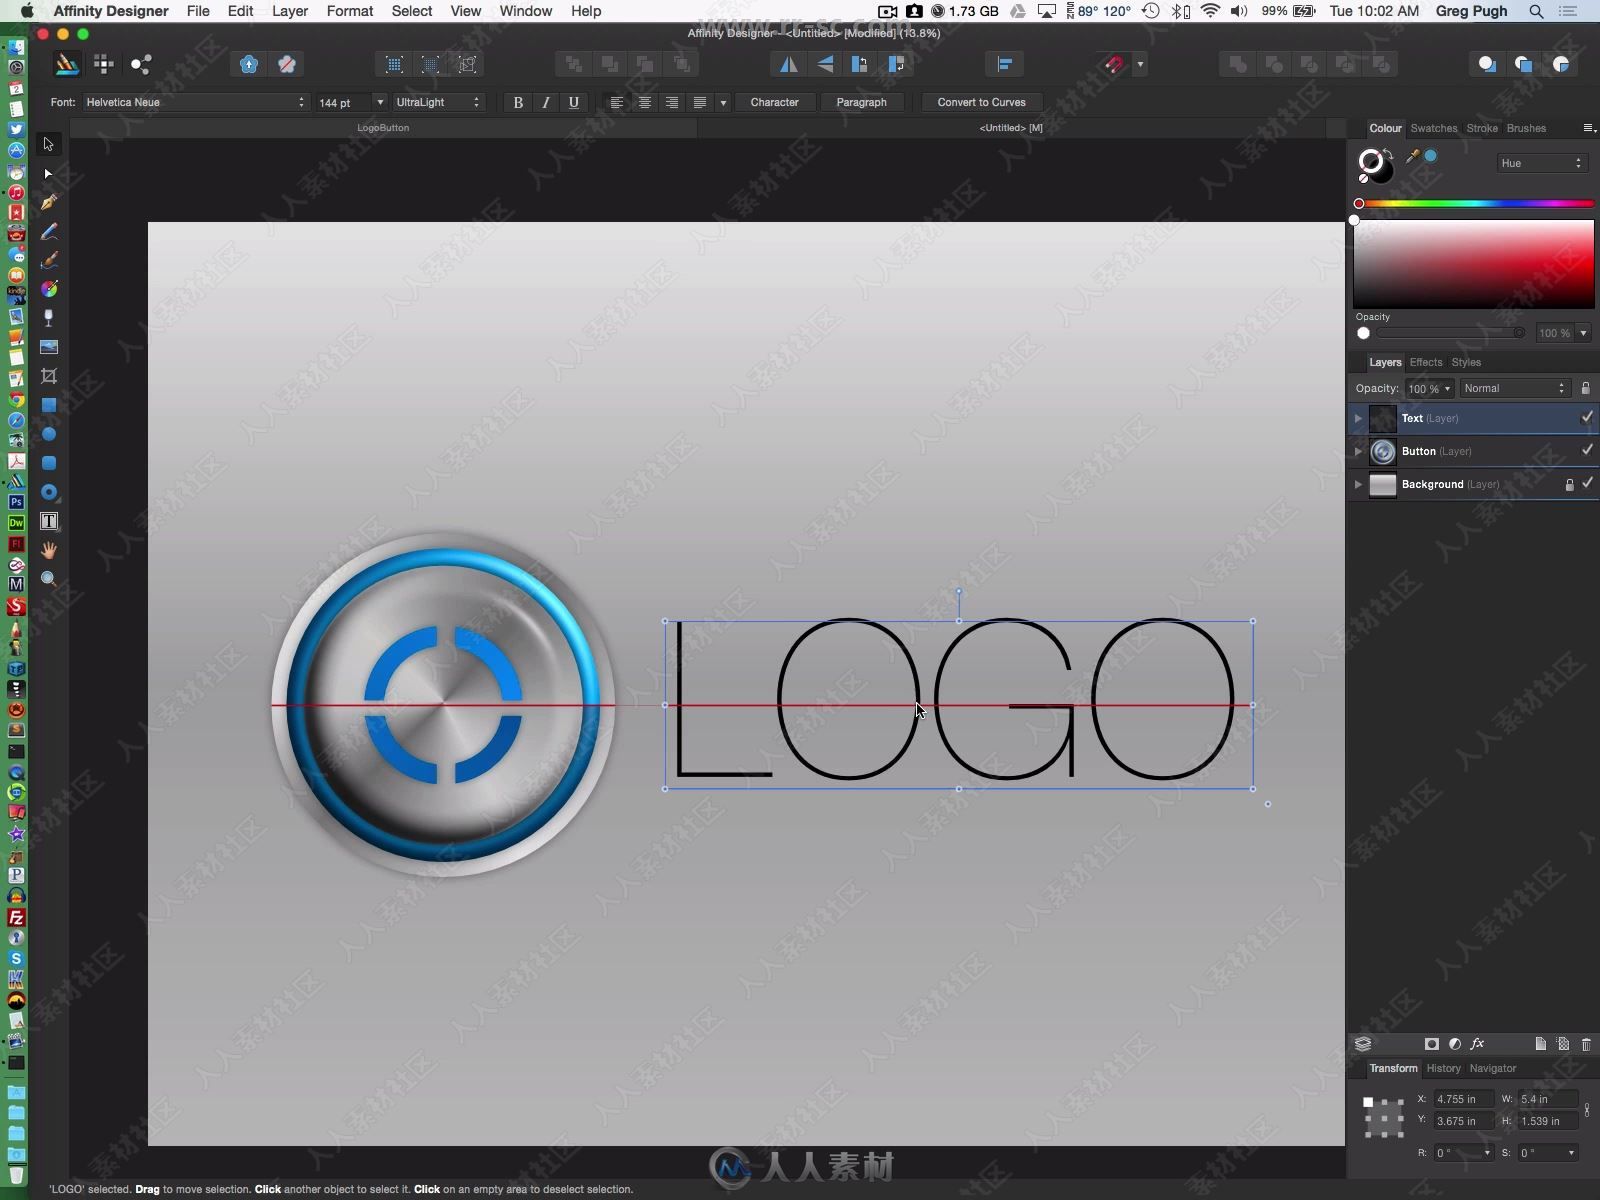Select the Zoom magnifier tool
Screen dimensions: 1600x1200
pyautogui.click(x=48, y=579)
